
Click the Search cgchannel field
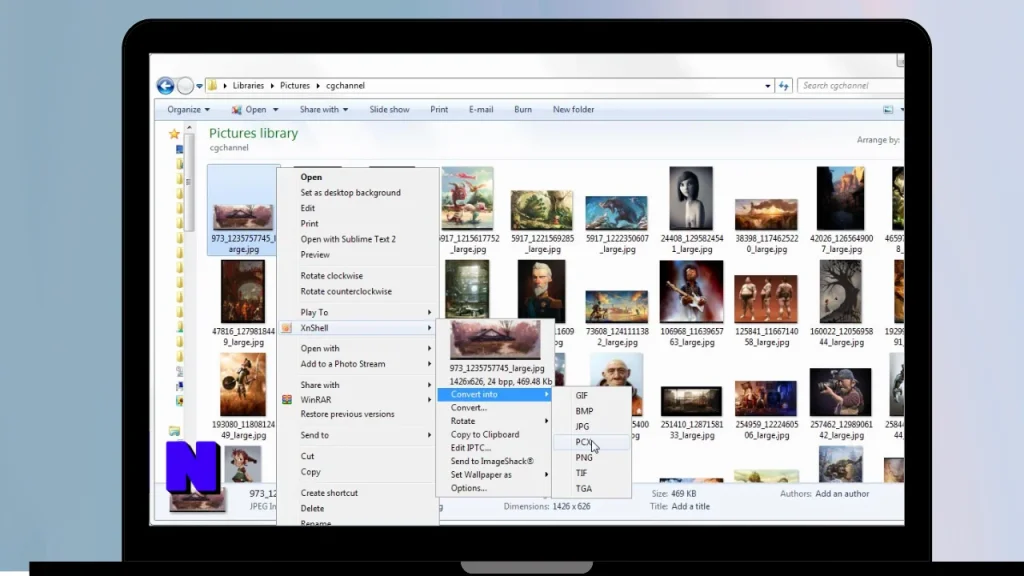tap(850, 86)
